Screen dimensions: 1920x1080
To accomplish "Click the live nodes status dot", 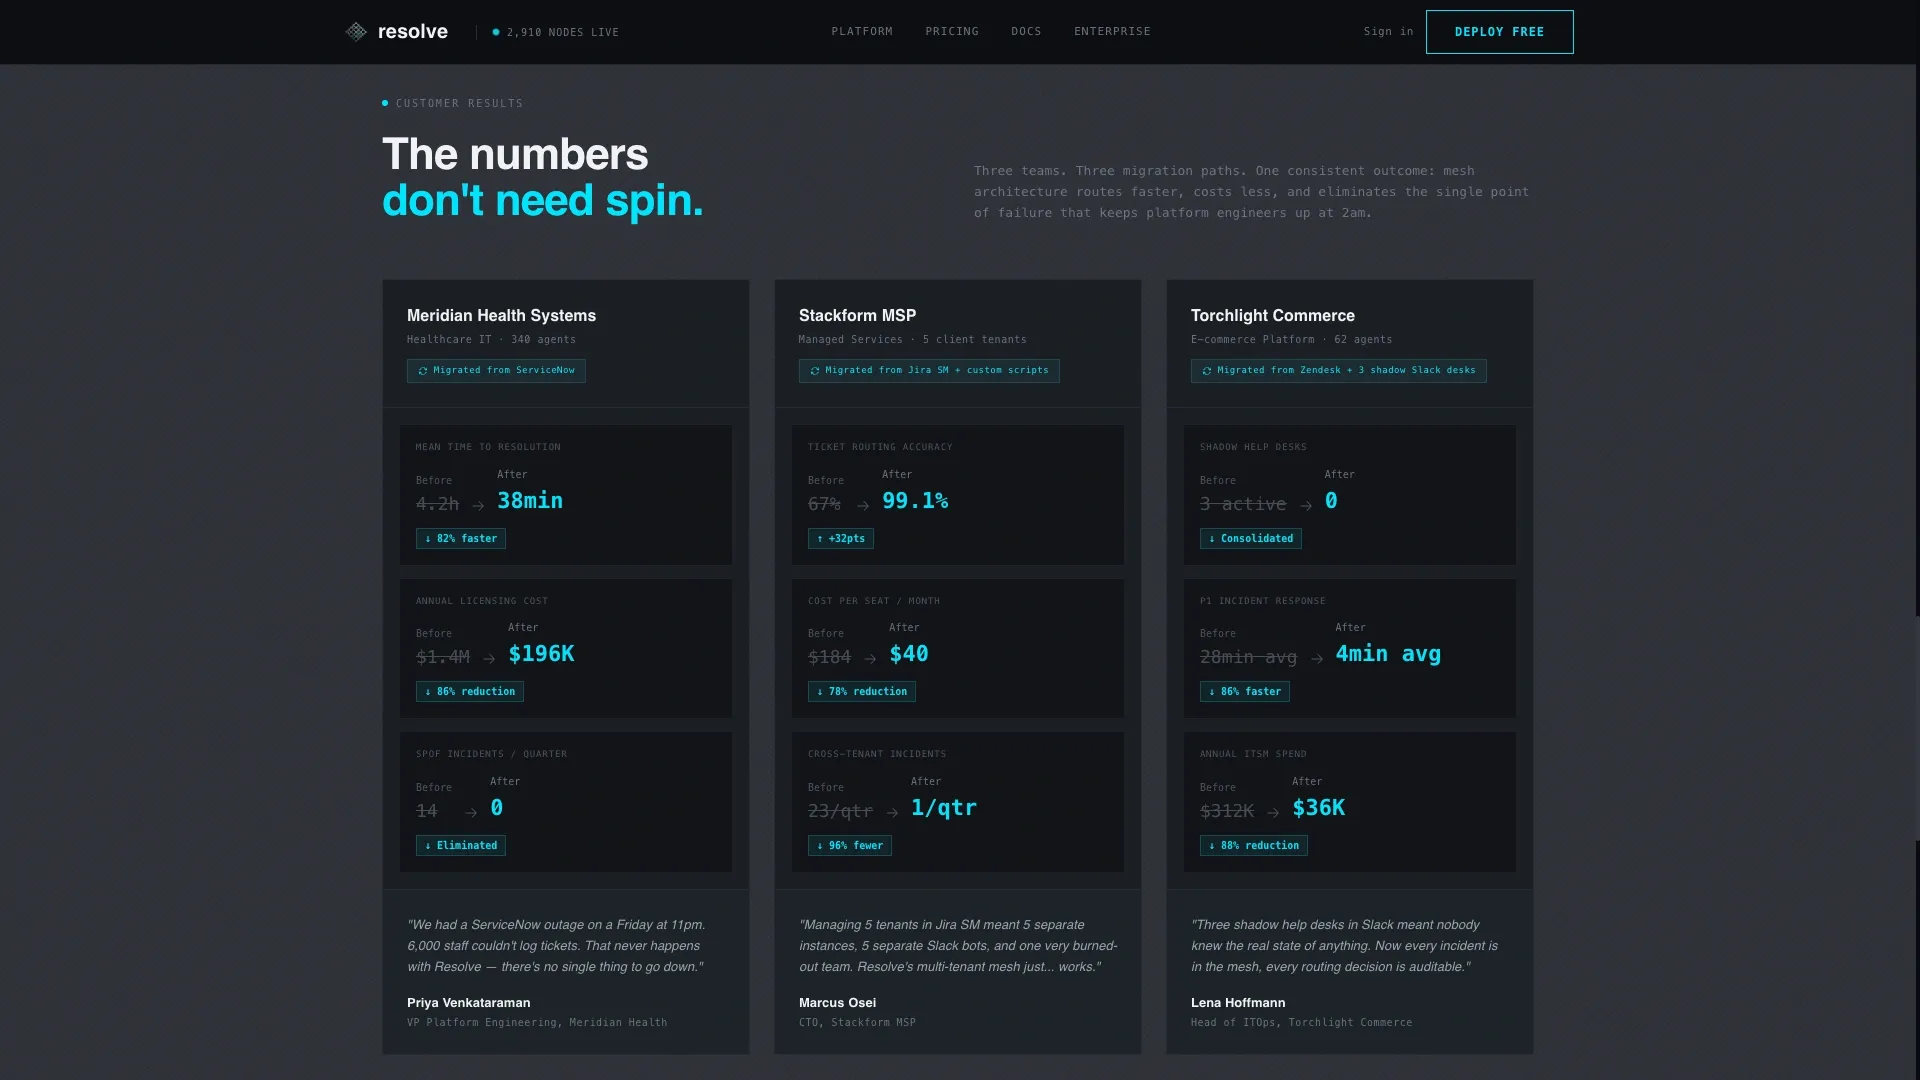I will [x=496, y=32].
